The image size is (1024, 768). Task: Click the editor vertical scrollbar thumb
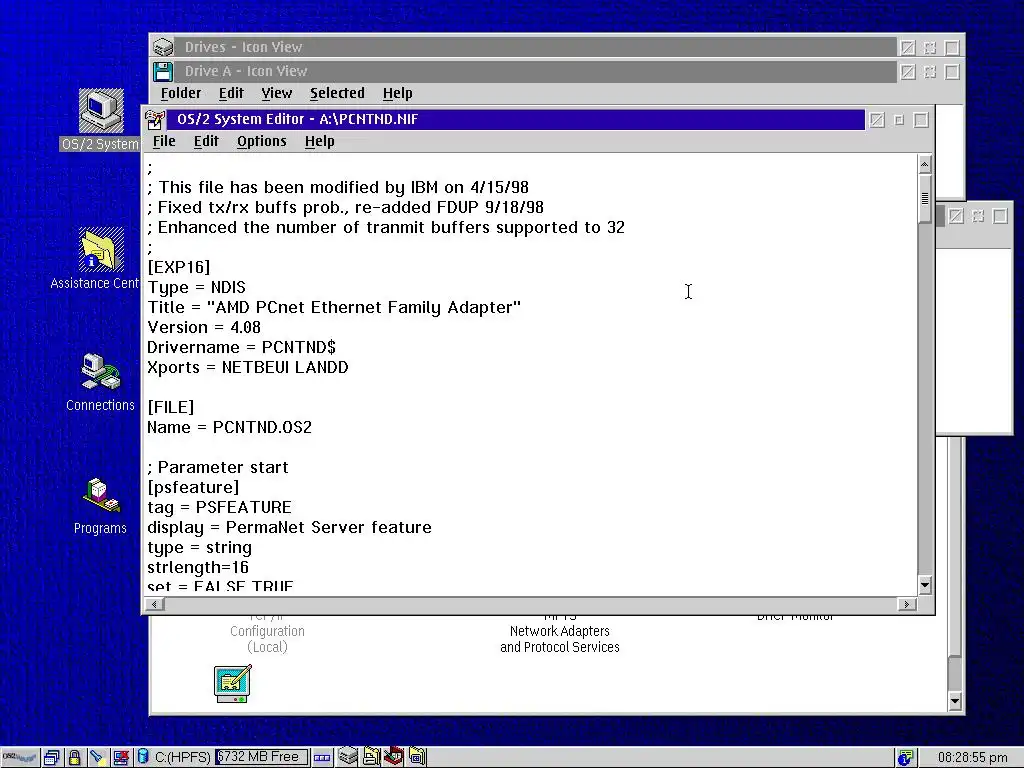924,199
